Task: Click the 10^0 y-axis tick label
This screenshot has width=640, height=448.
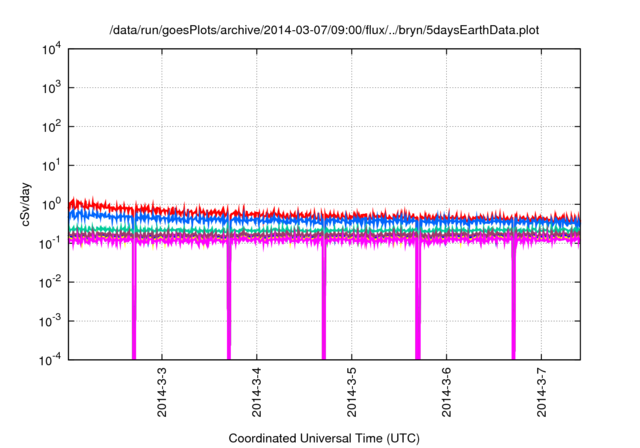Action: click(x=51, y=204)
